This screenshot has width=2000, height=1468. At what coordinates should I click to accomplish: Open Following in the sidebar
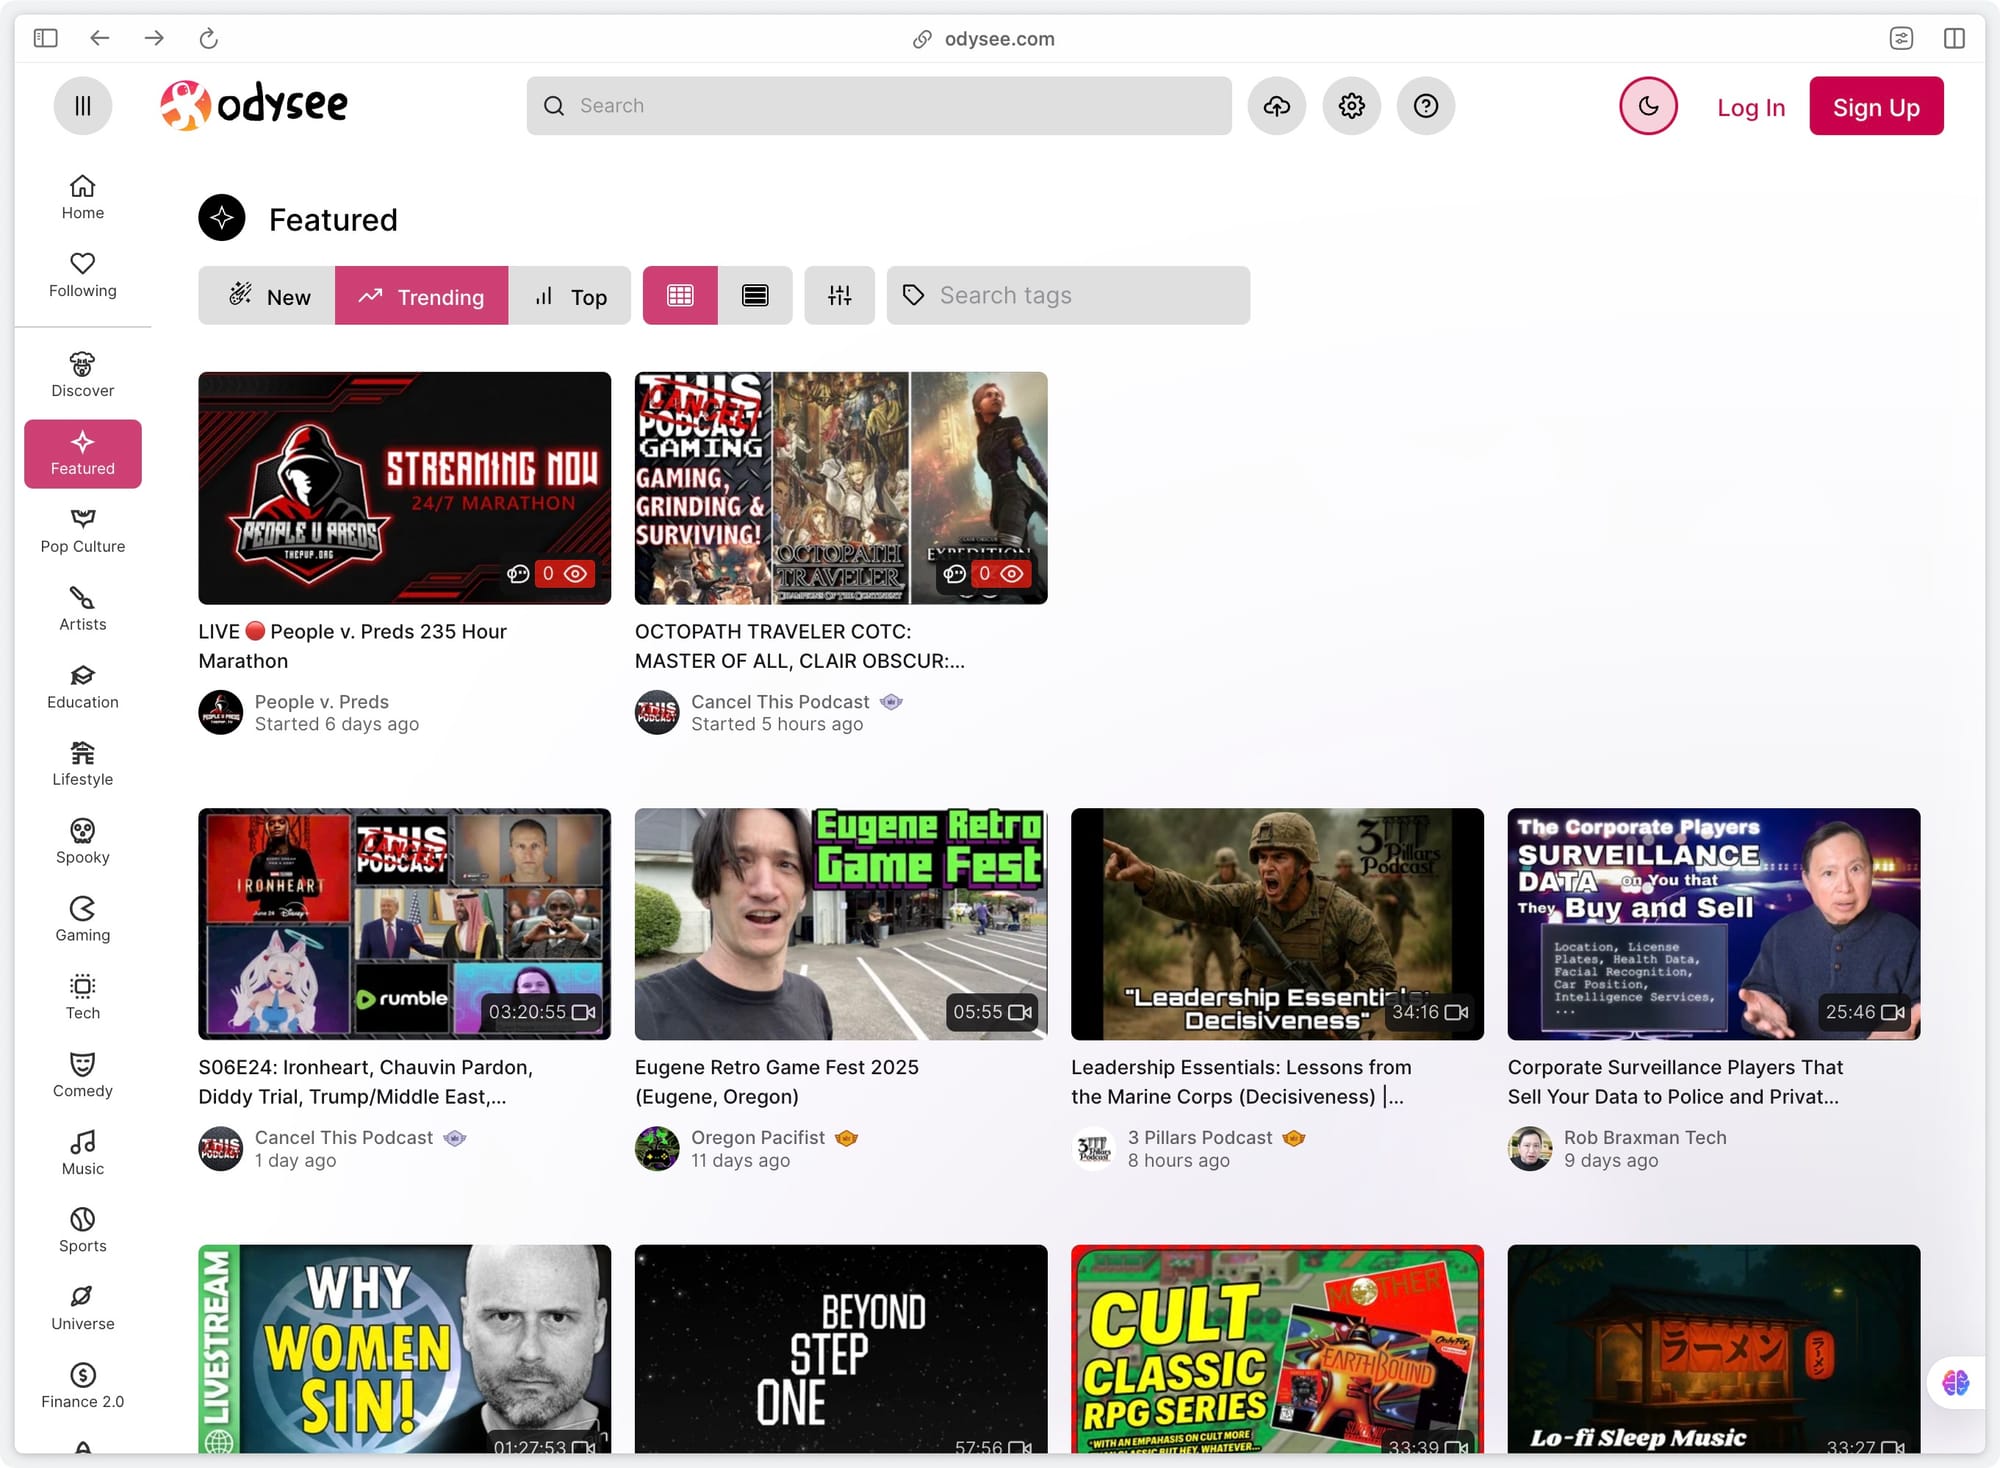tap(82, 275)
